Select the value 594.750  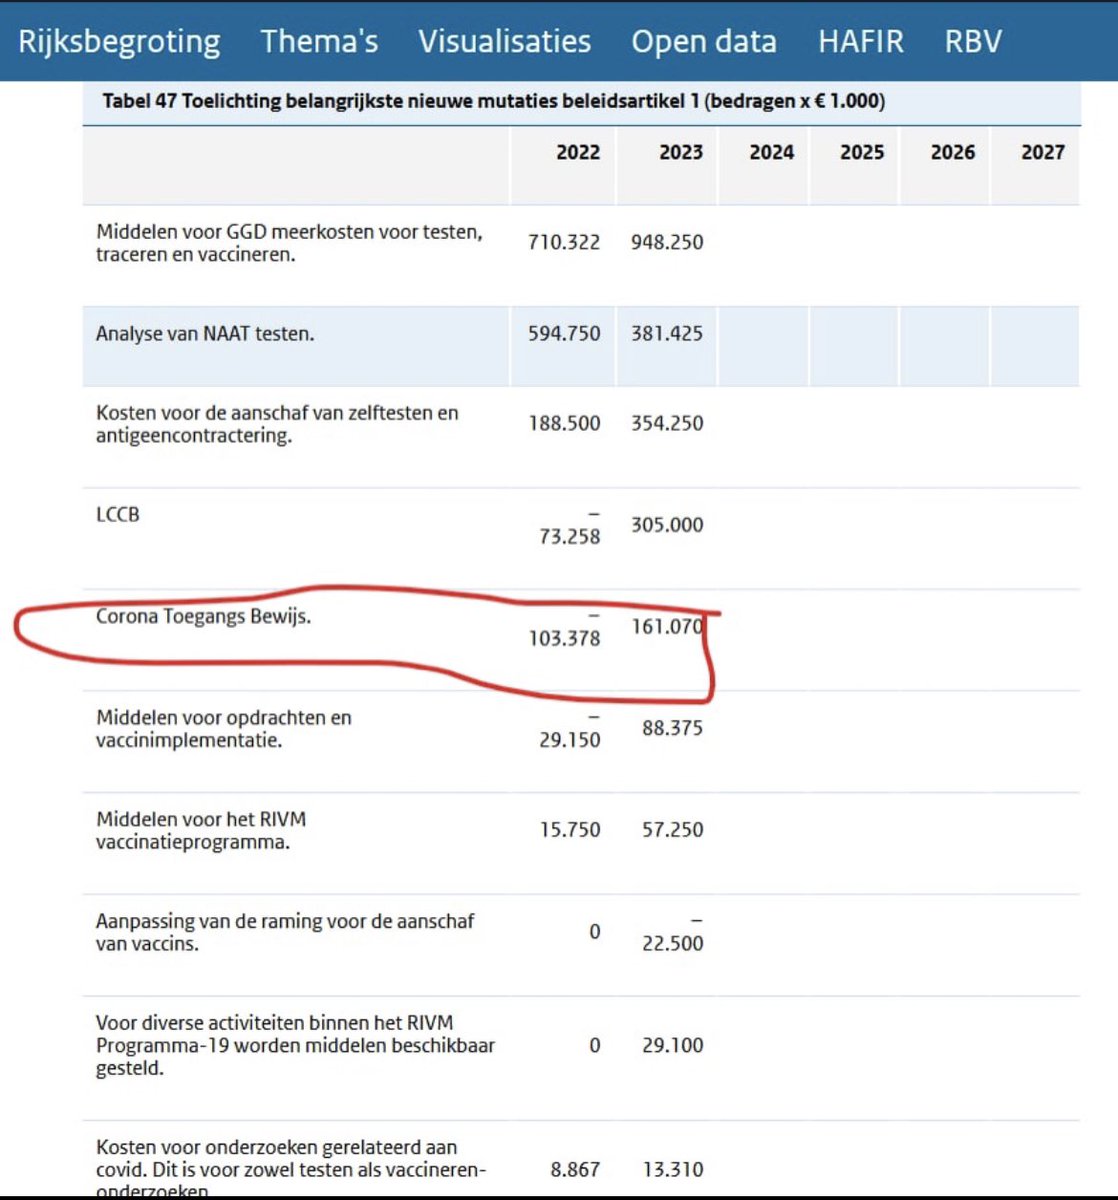[x=564, y=334]
